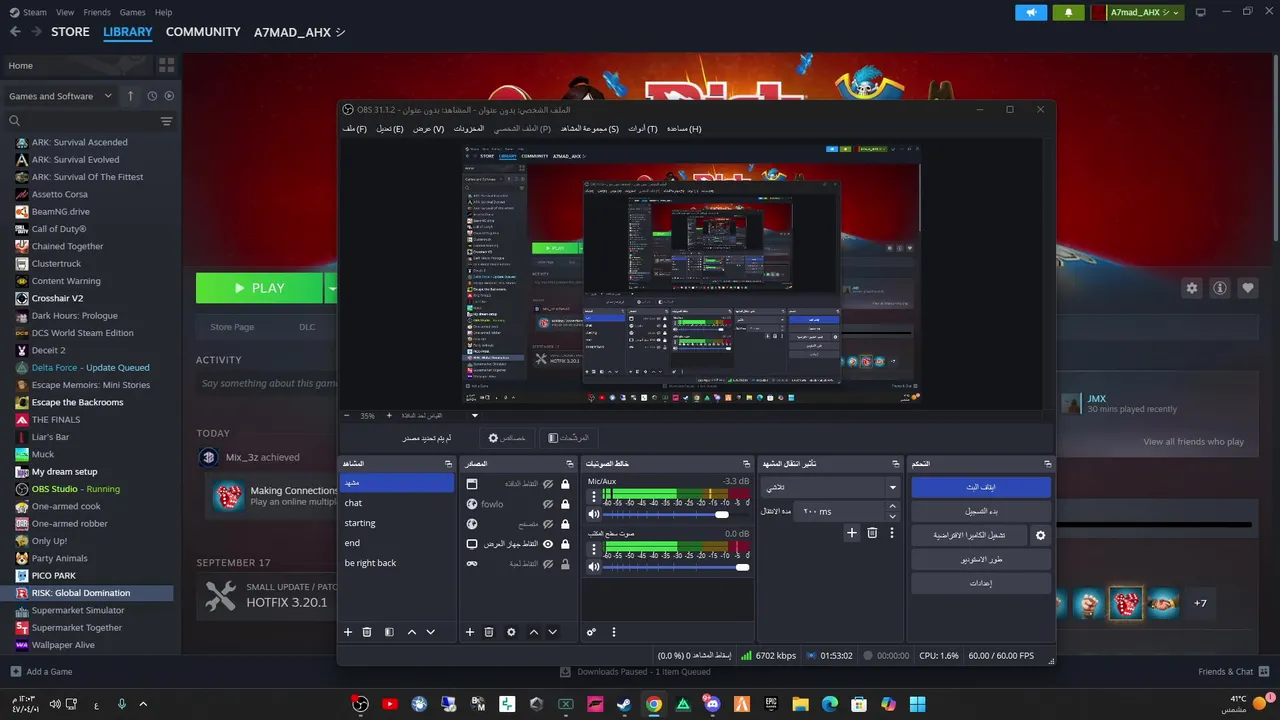This screenshot has height=720, width=1280.
Task: Undock the Scenes panel via its float icon
Action: tap(448, 464)
